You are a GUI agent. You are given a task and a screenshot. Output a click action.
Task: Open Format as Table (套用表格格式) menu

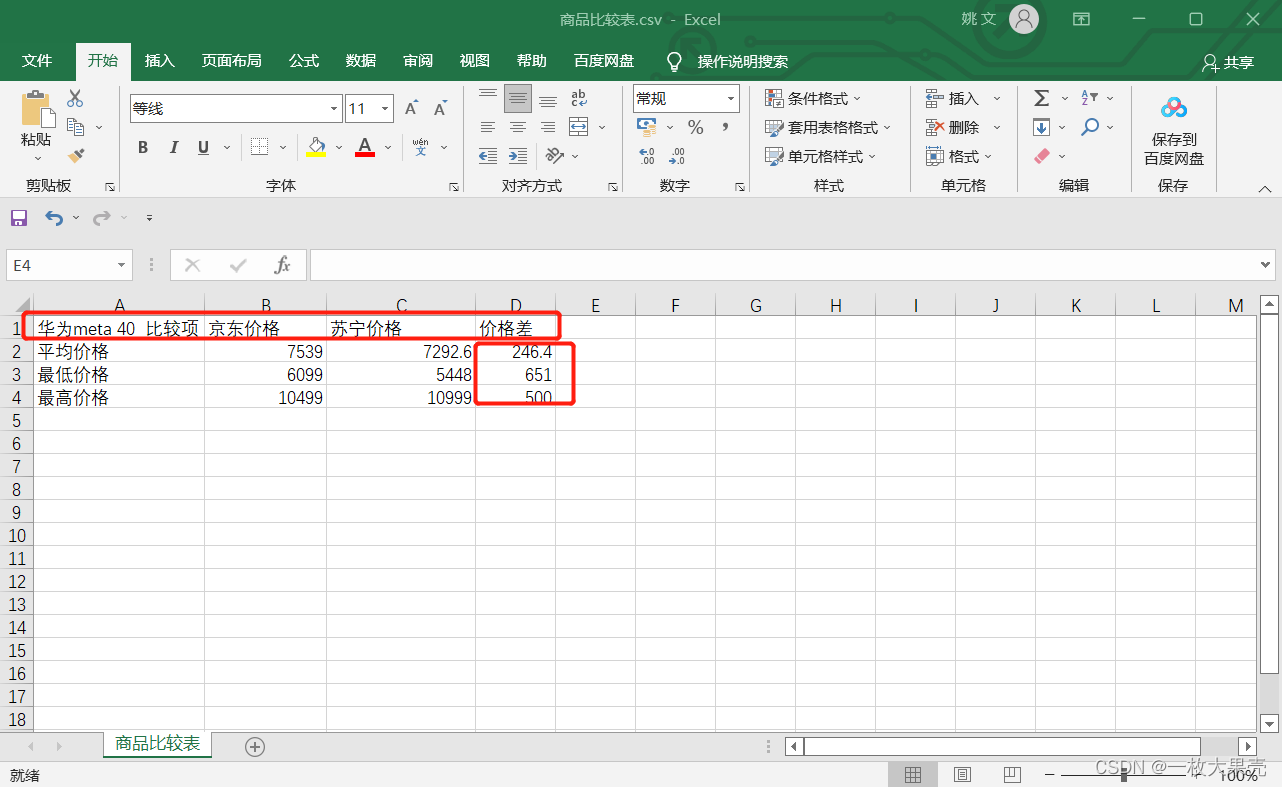[x=828, y=127]
